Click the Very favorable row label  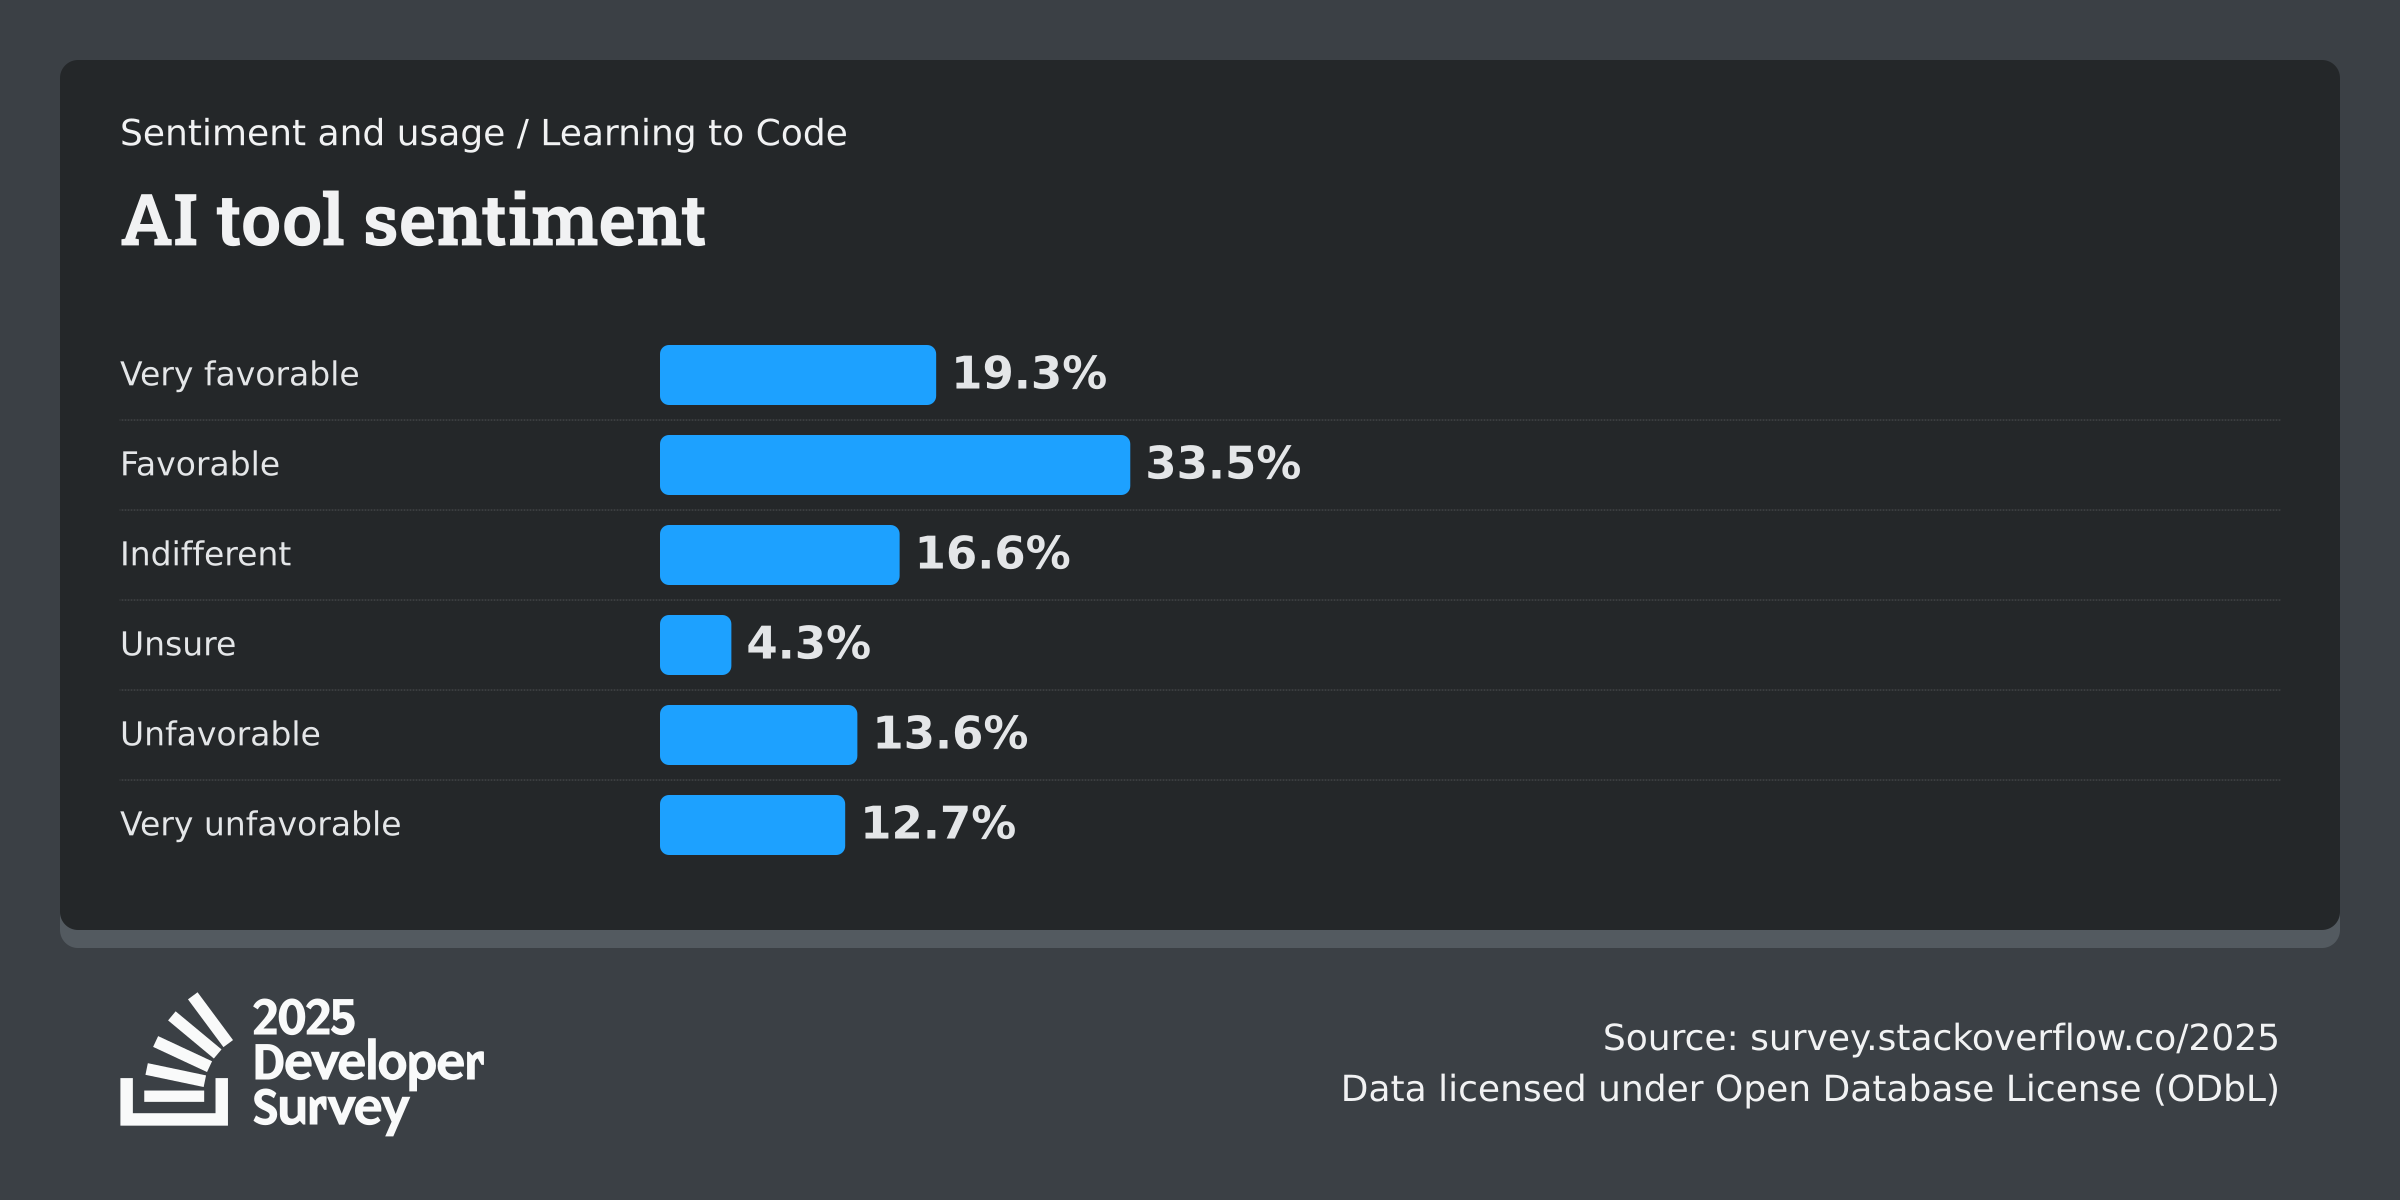239,374
